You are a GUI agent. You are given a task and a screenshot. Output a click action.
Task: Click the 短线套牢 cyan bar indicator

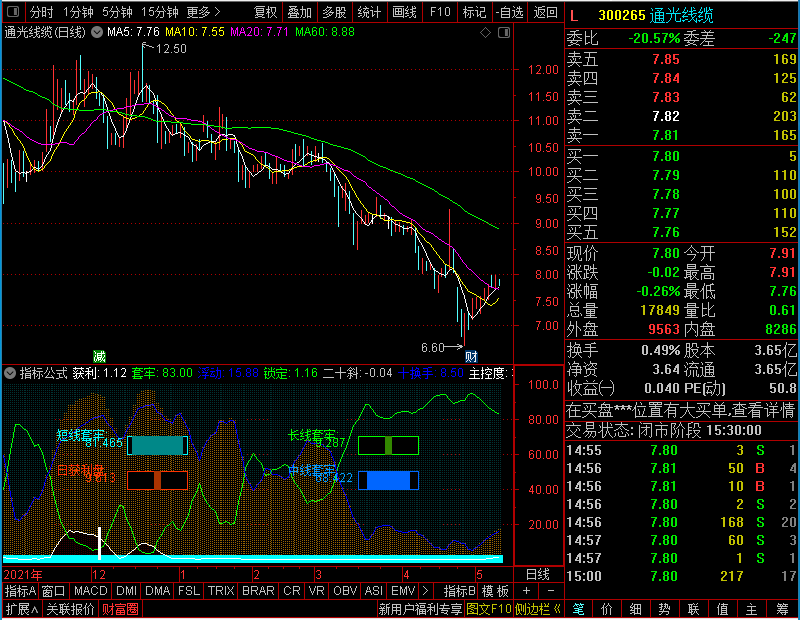click(x=157, y=445)
